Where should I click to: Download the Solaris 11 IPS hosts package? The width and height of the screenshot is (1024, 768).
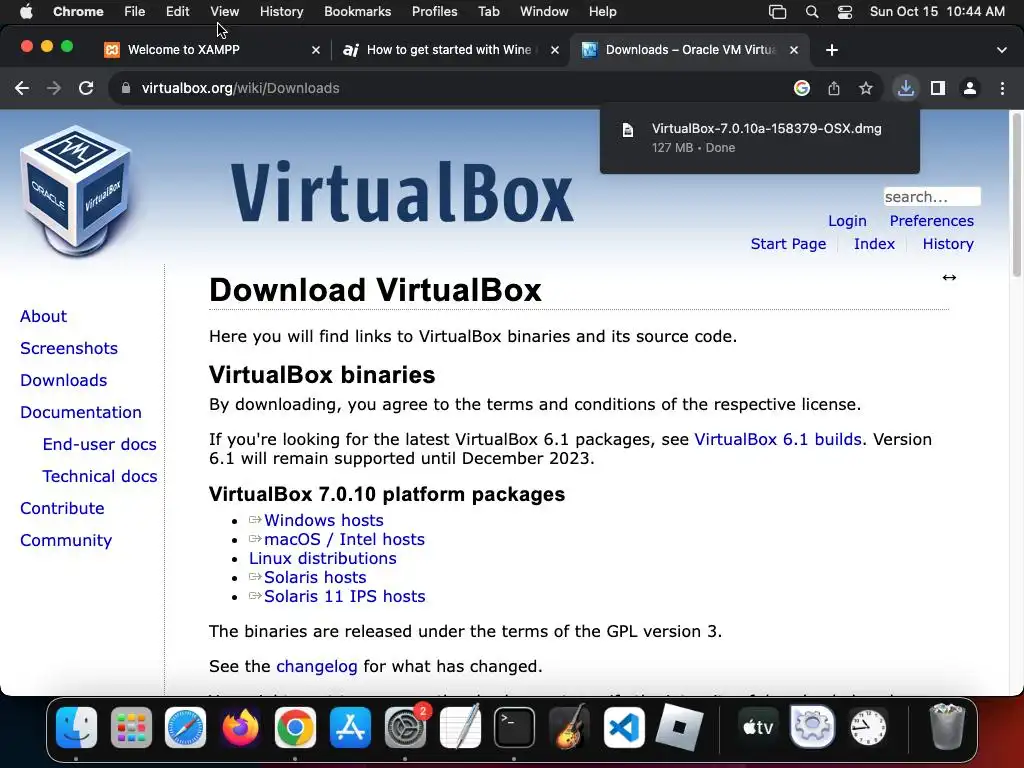[344, 596]
